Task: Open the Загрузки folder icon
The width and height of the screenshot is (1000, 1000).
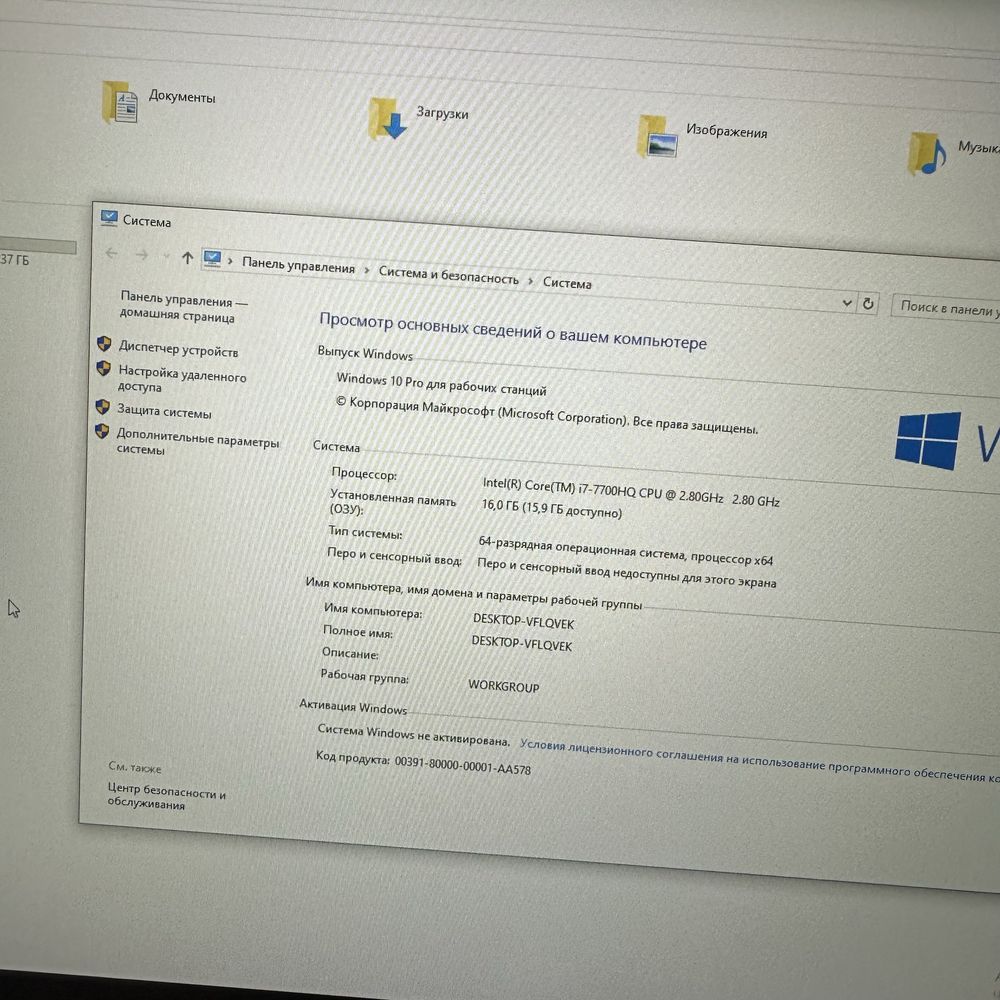Action: 387,119
